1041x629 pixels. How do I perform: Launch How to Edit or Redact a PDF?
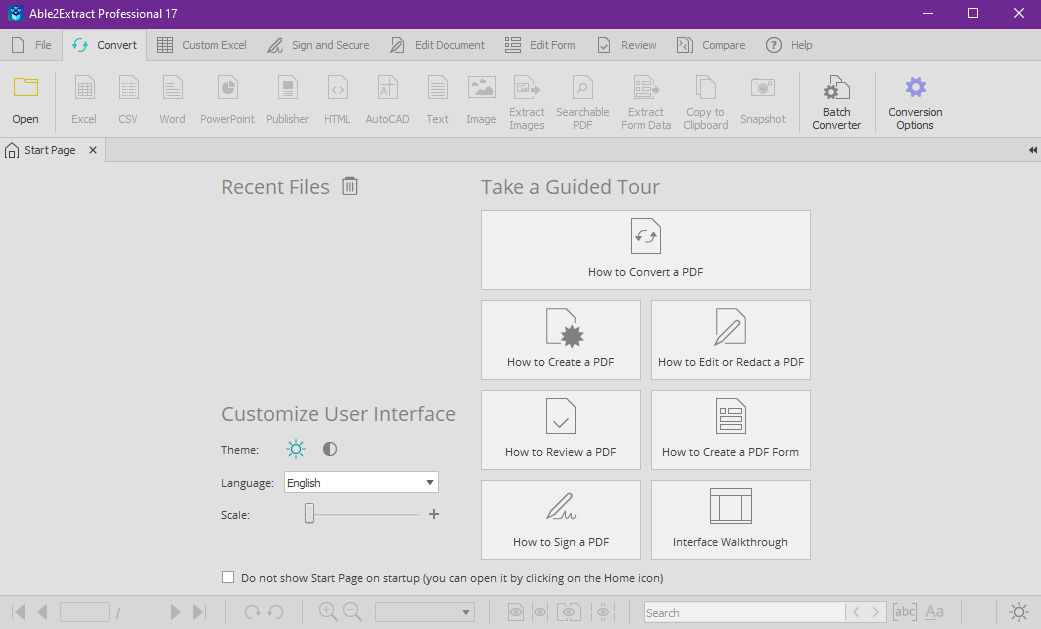[730, 340]
